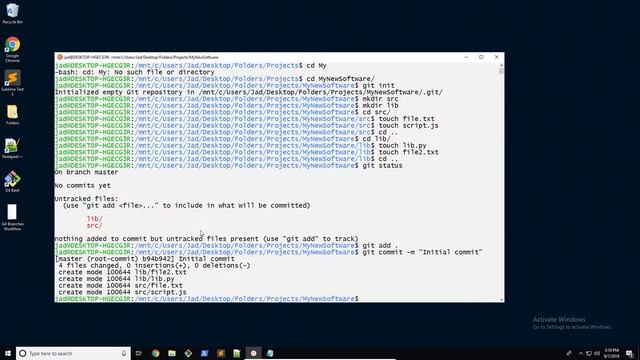Screen dimensions: 640x360
Task: Click the 'On branch master' line
Action: click(x=87, y=172)
